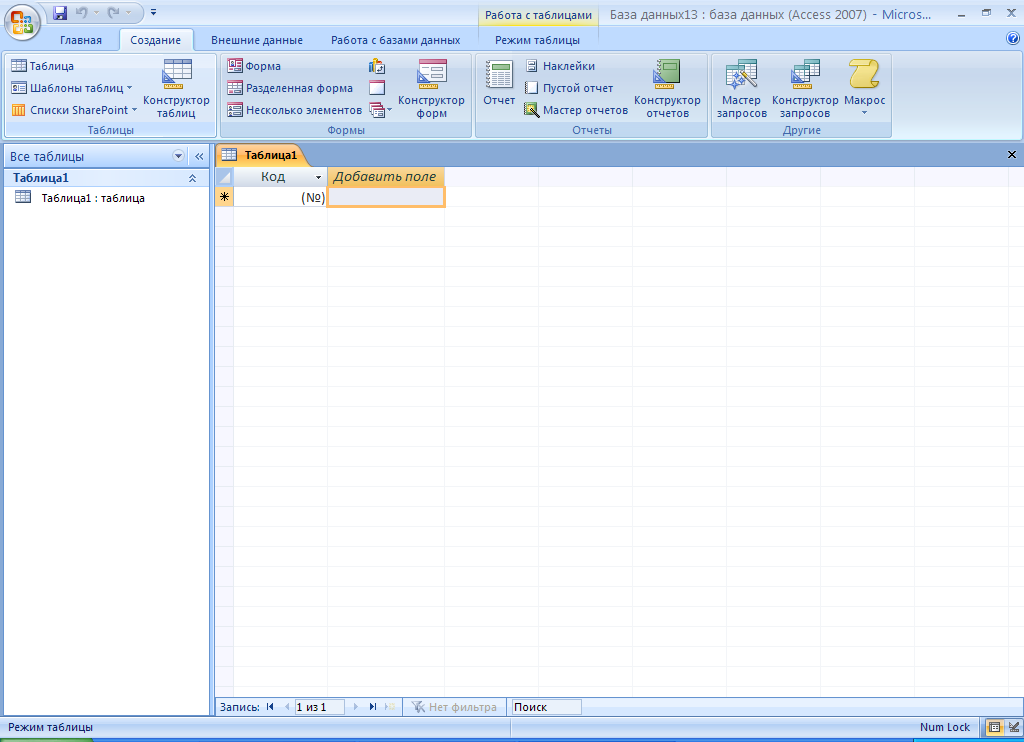Screen dimensions: 1024x742
Task: Create Наклейки labels
Action: (560, 66)
